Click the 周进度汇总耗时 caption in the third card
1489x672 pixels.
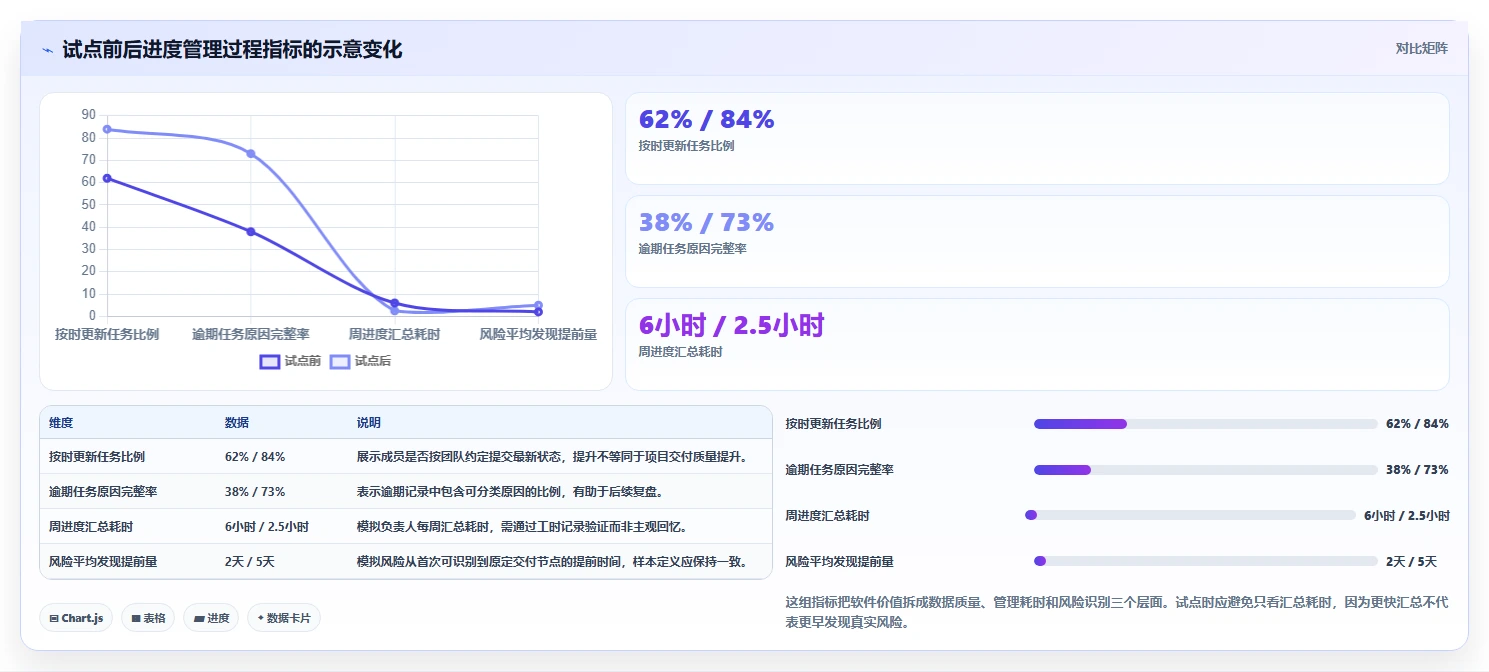point(681,352)
